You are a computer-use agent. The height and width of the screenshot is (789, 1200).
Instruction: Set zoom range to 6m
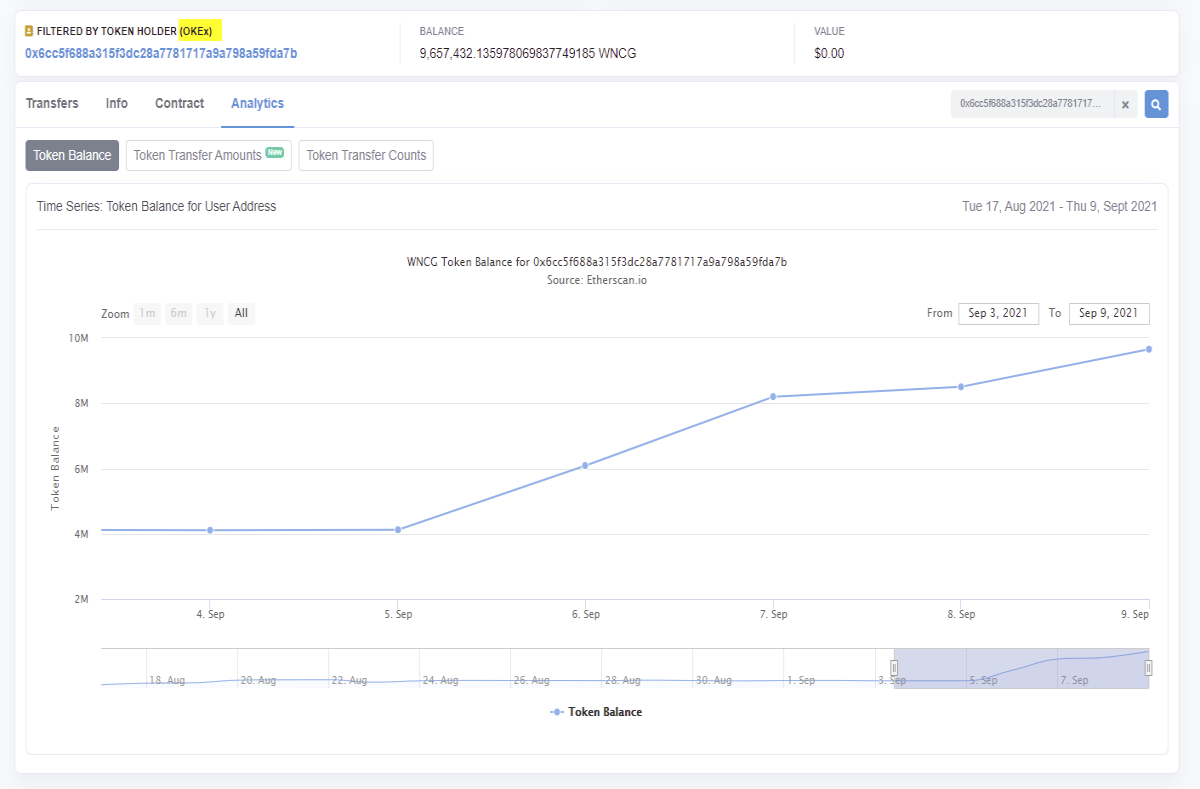[x=178, y=313]
